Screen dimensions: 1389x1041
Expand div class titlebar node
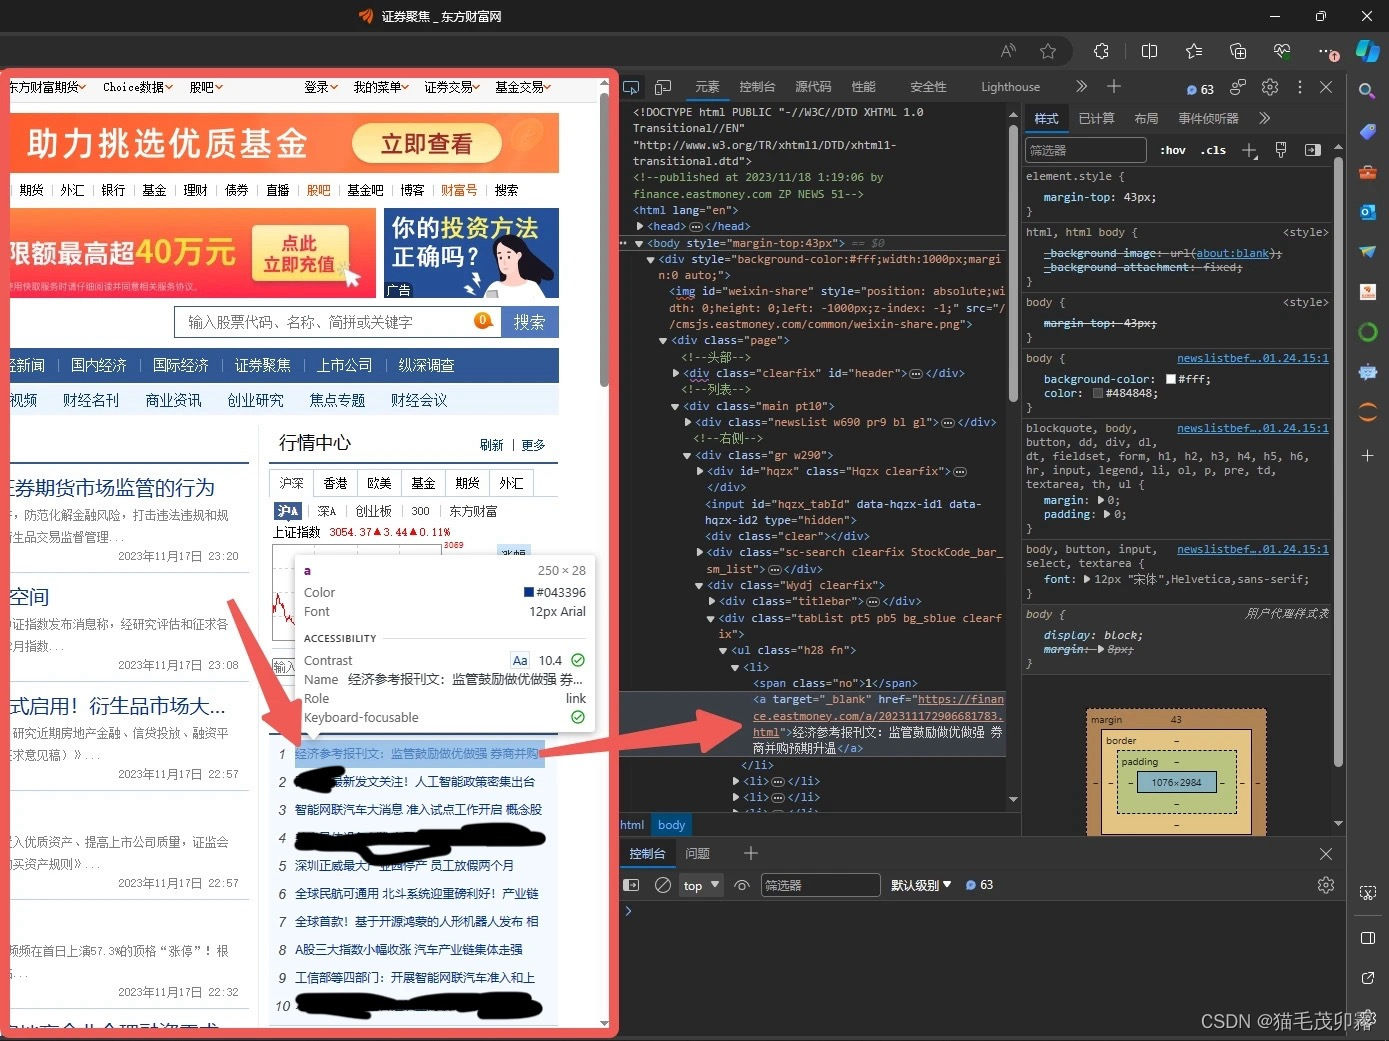click(712, 601)
